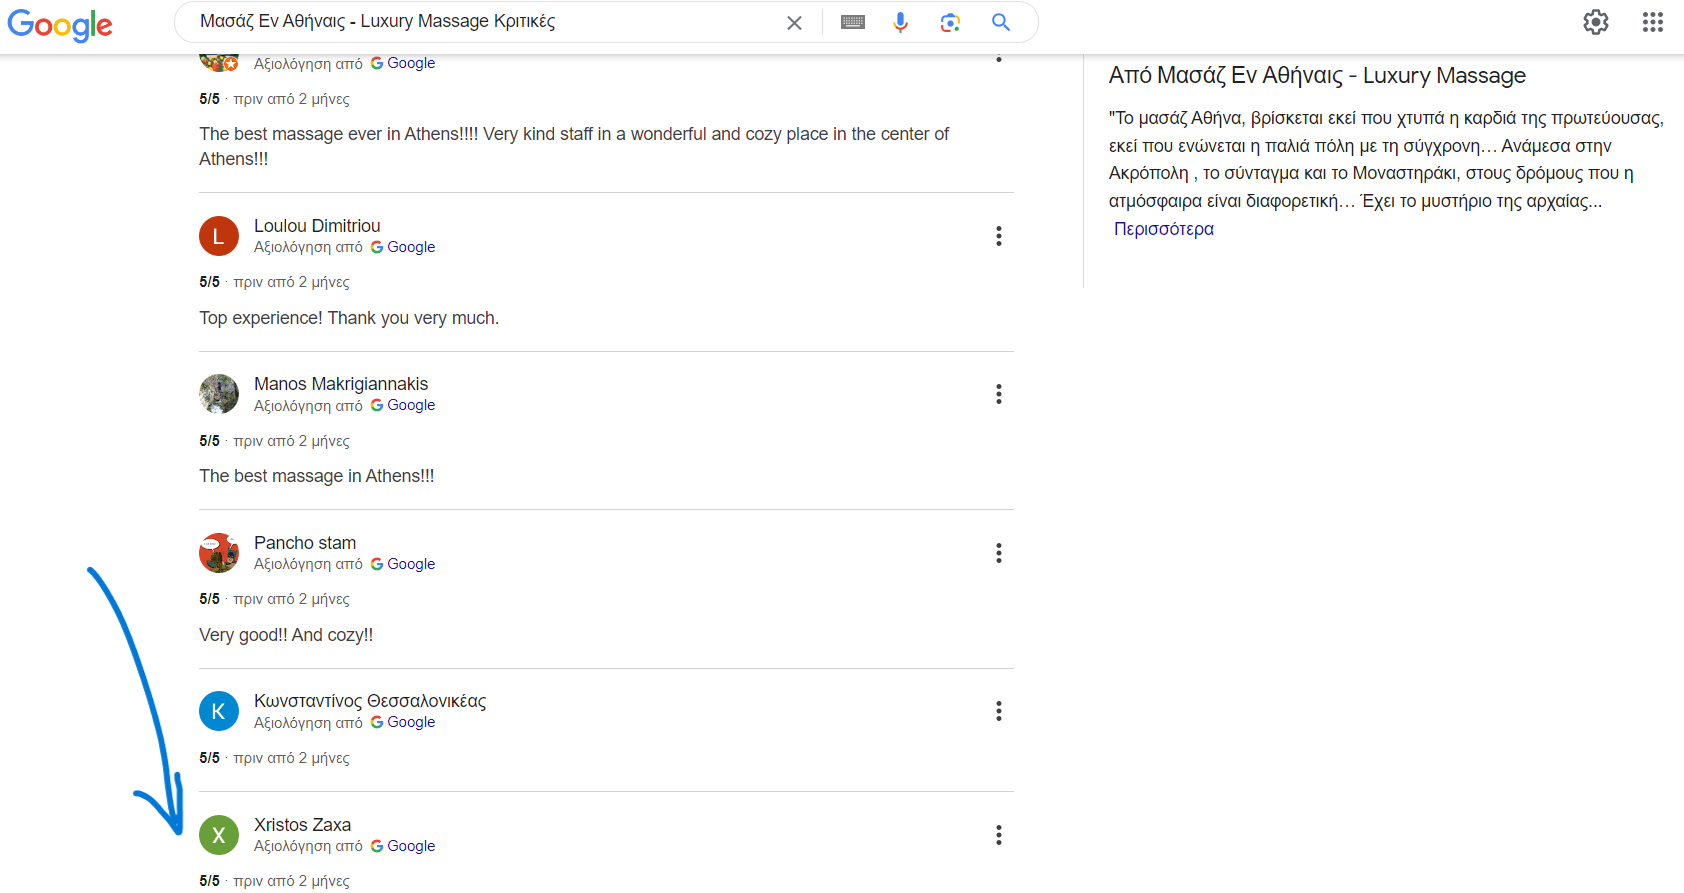Clear the search box text
Viewport: 1684px width, 893px height.
(x=794, y=22)
